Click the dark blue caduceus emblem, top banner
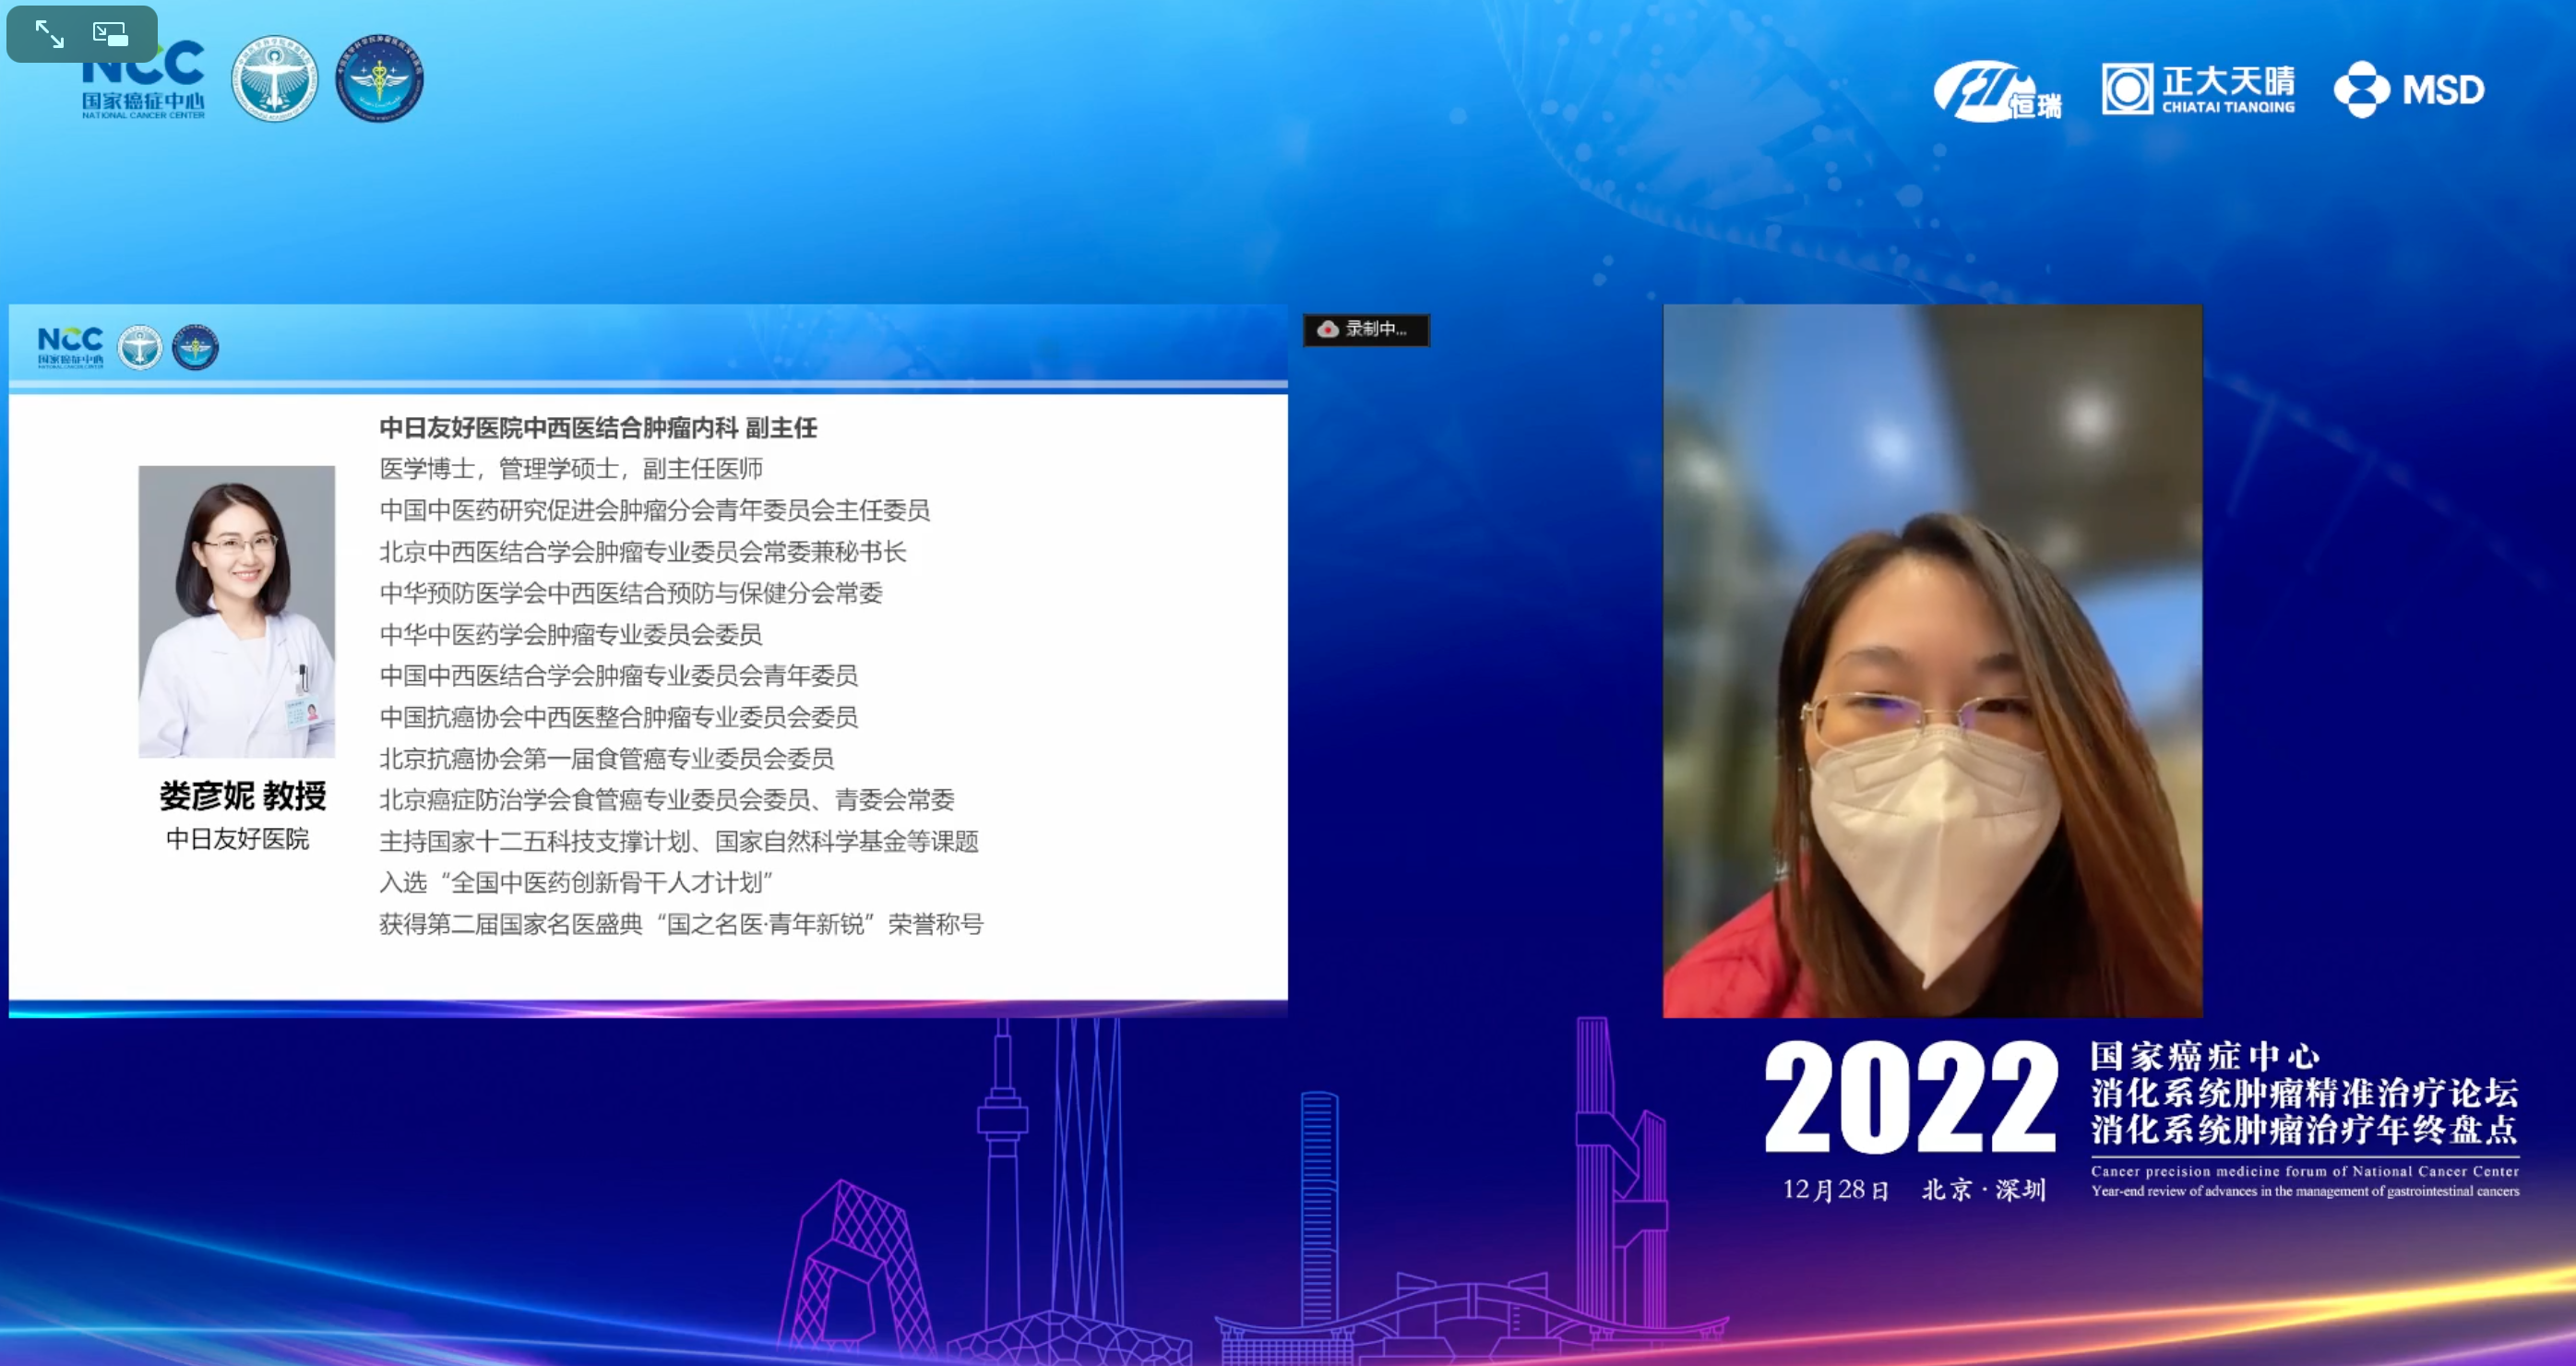This screenshot has height=1366, width=2576. [x=379, y=79]
